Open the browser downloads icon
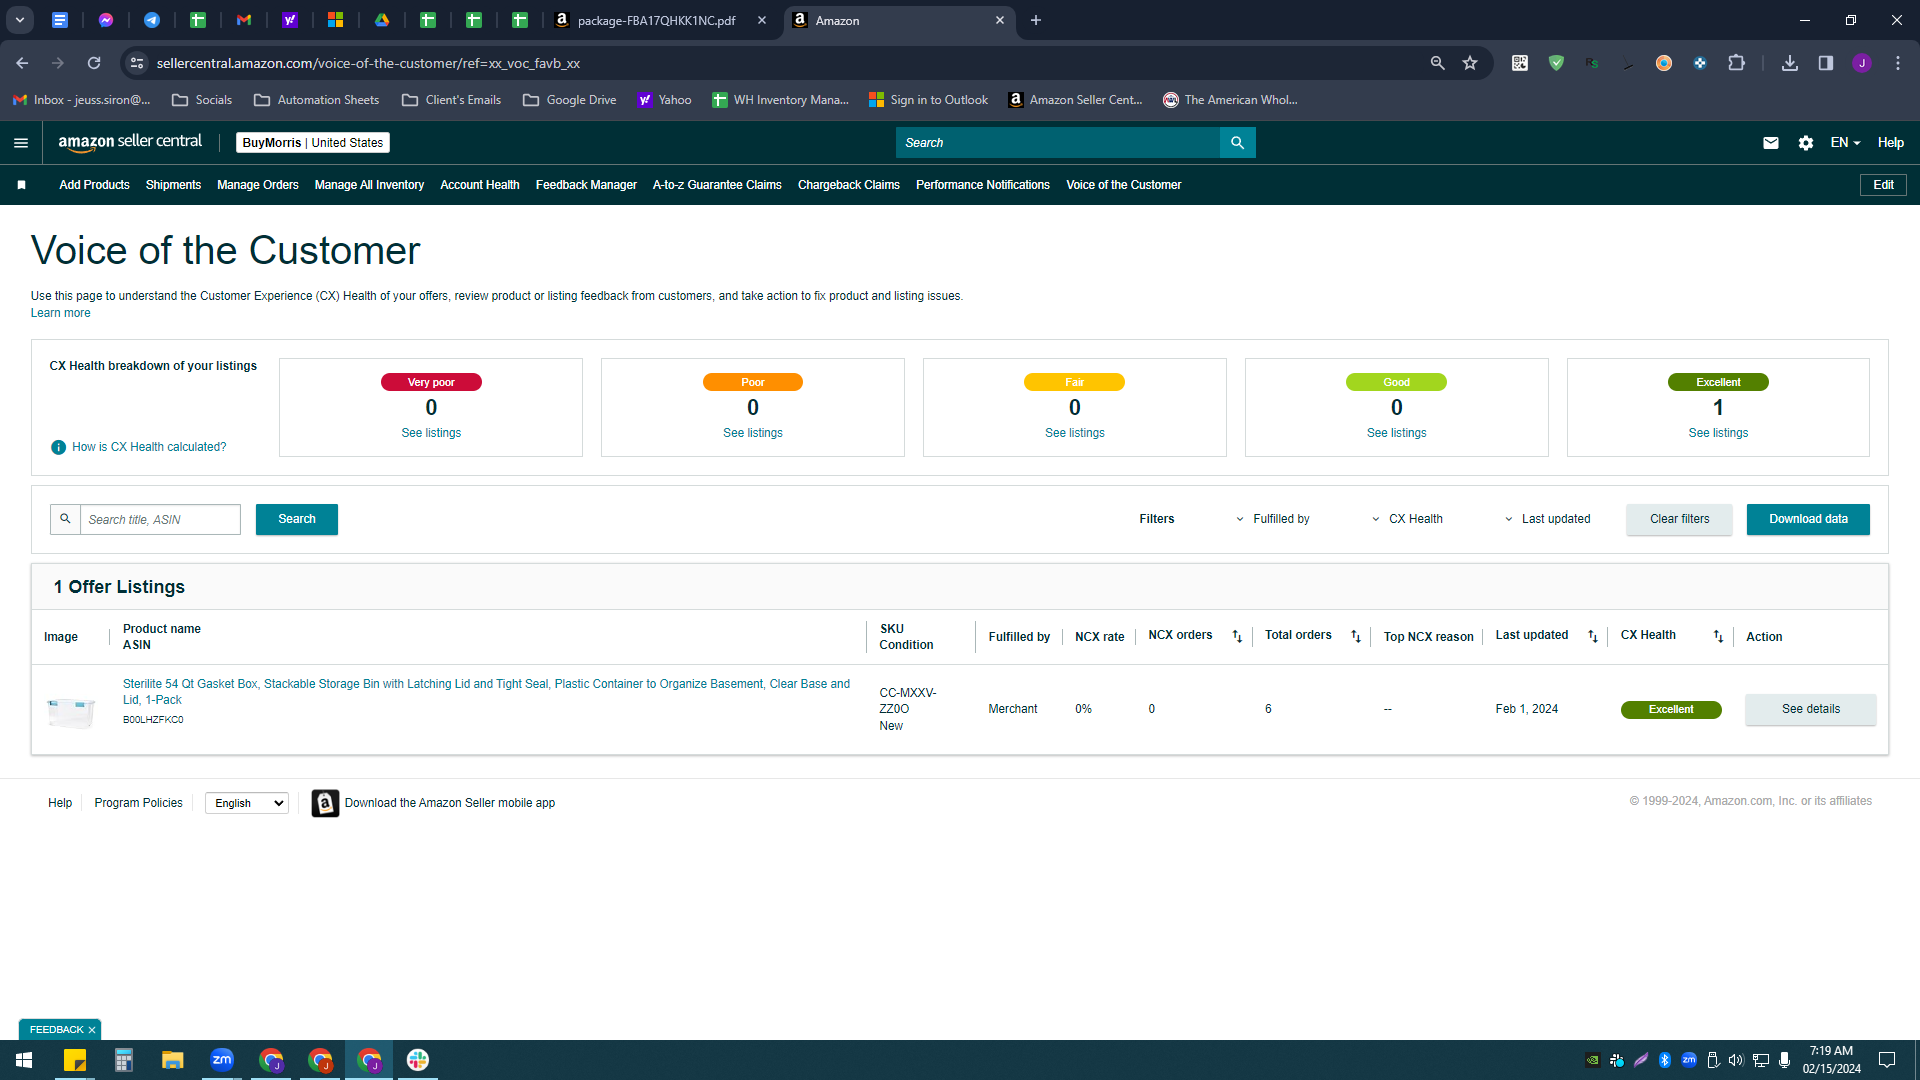 click(x=1790, y=63)
